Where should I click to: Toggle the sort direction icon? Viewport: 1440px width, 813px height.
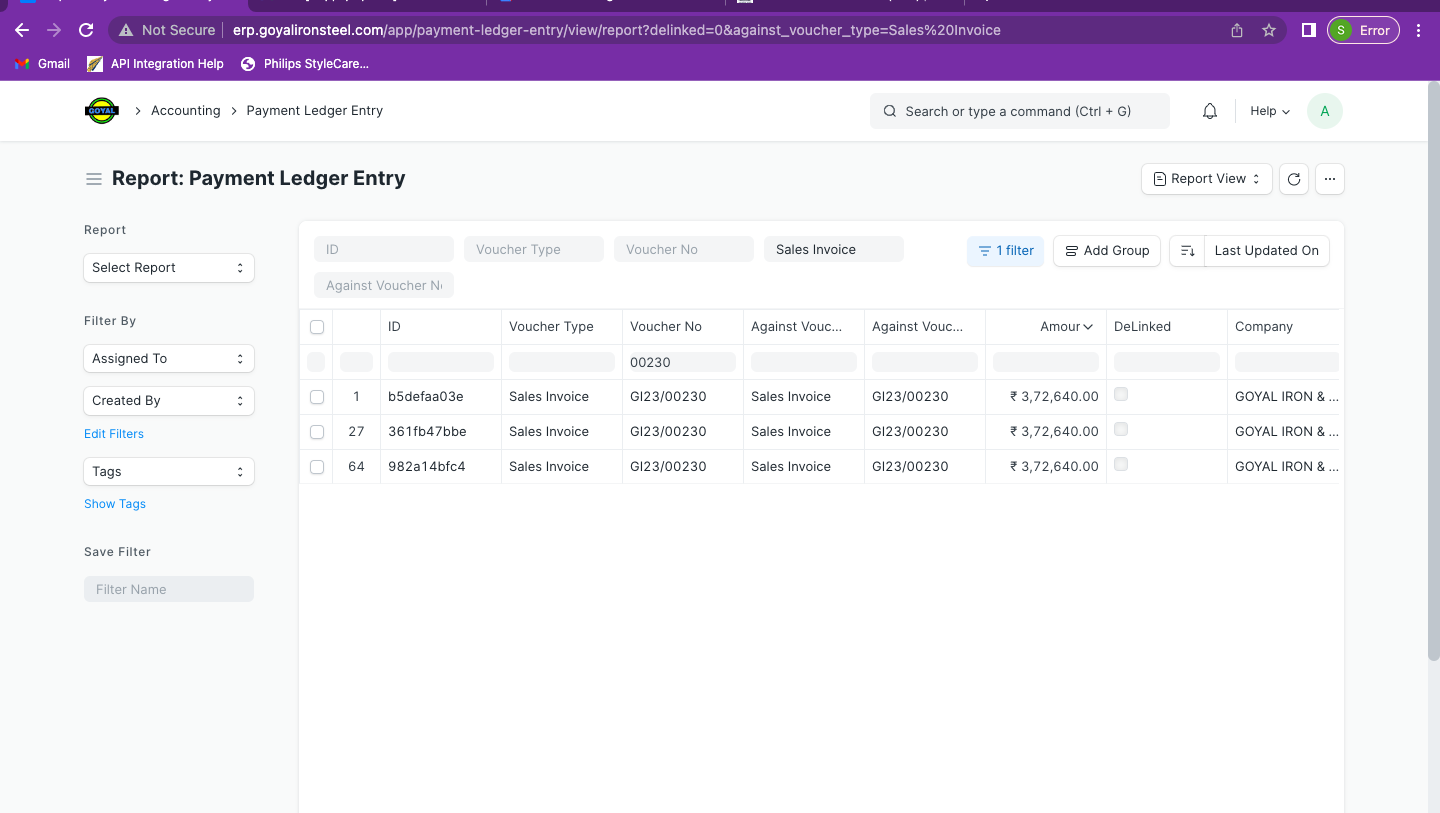coord(1186,250)
